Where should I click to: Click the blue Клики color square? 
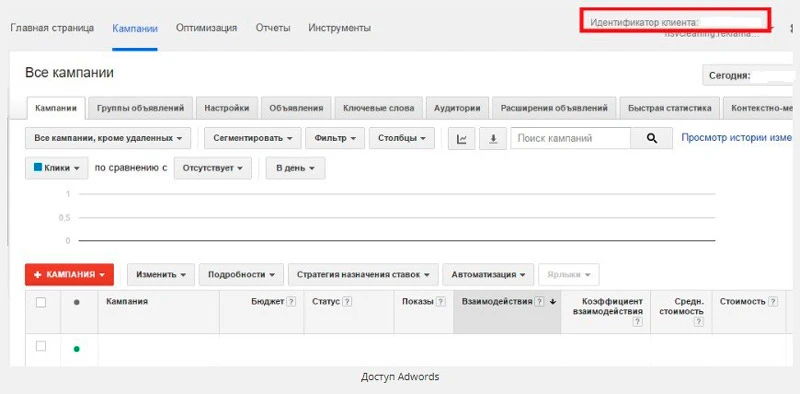[38, 167]
